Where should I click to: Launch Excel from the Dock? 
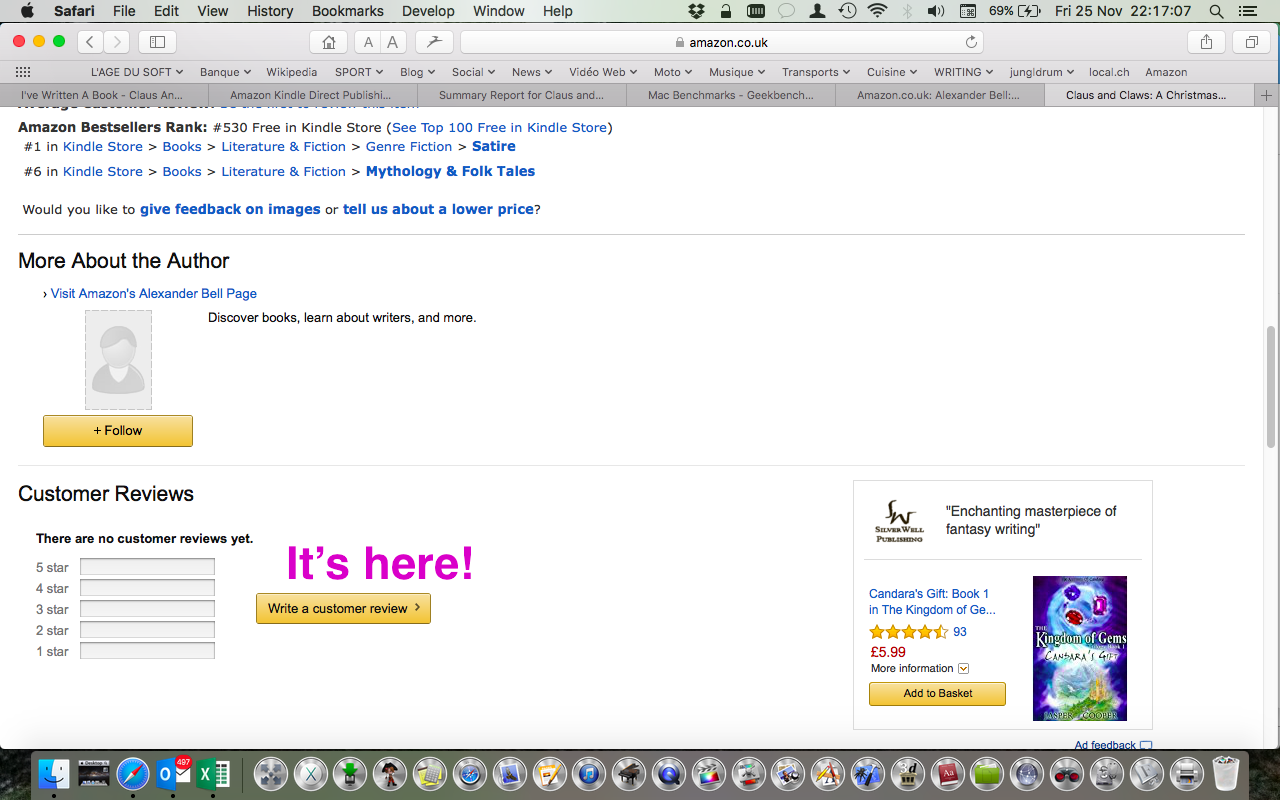(213, 774)
